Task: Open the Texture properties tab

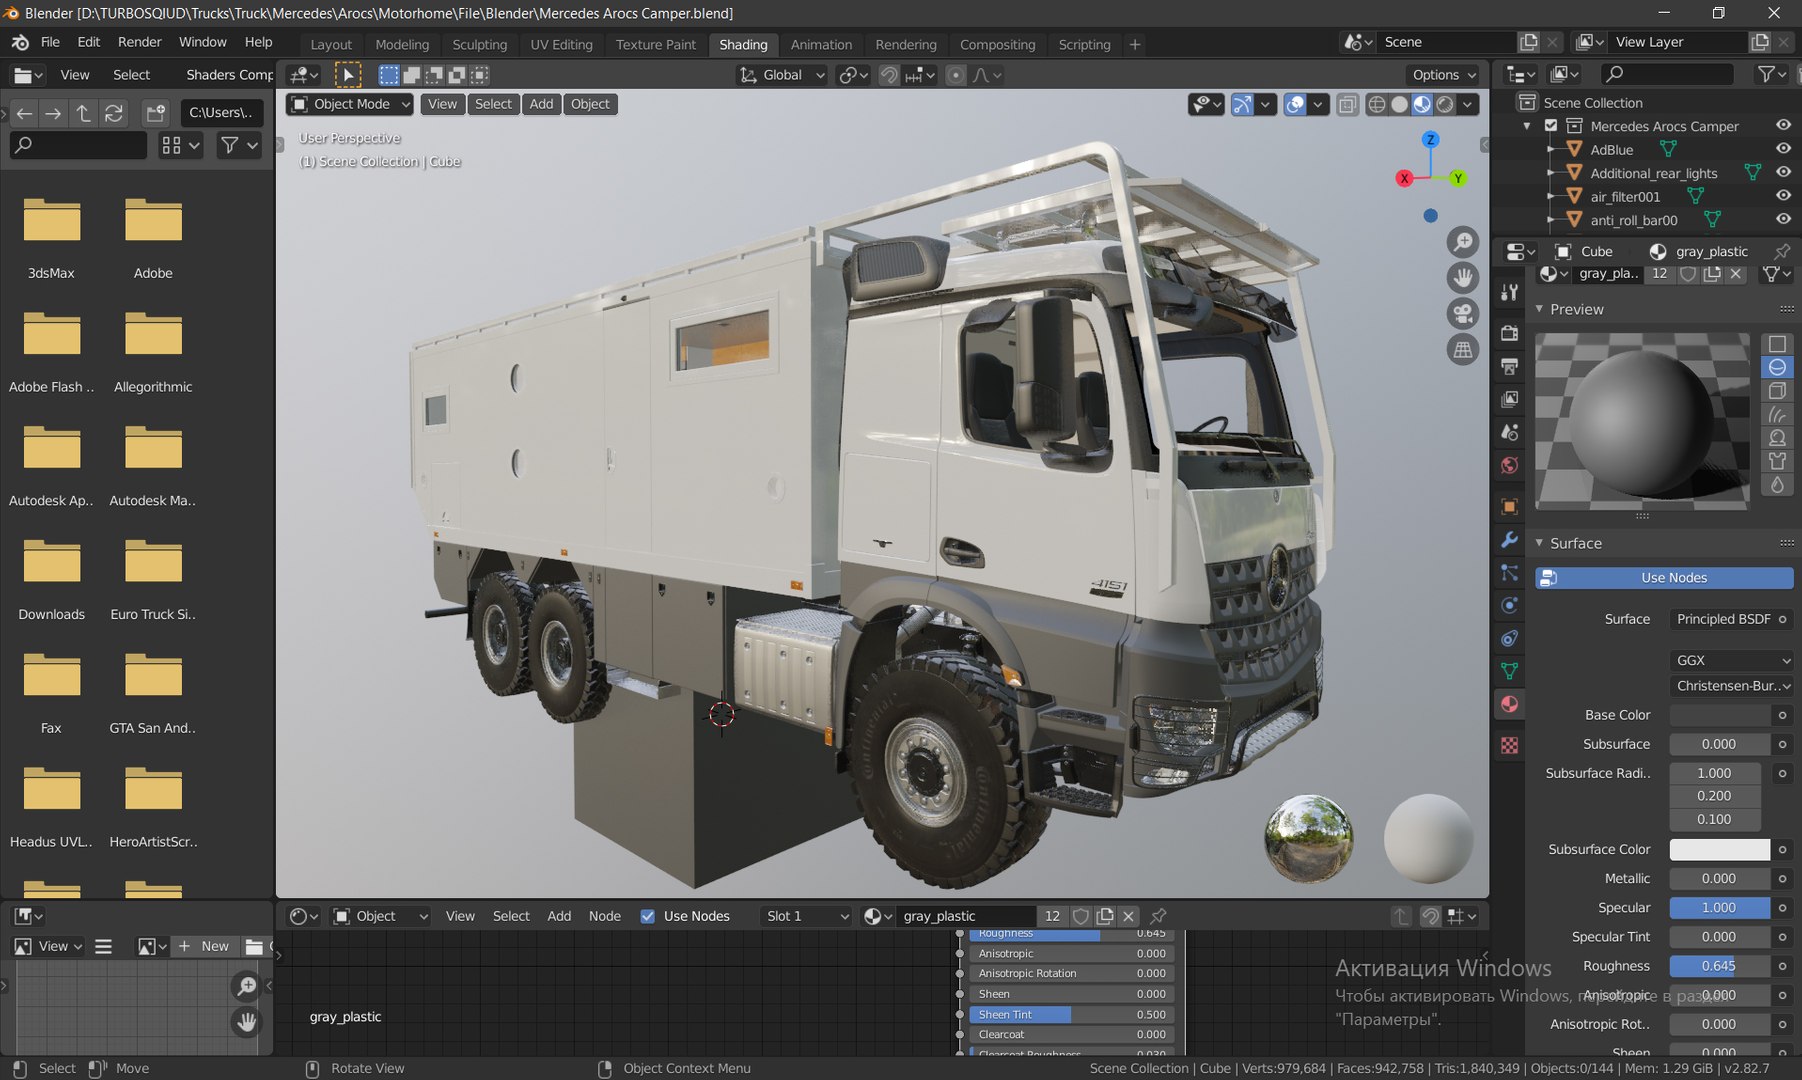Action: pos(1509,745)
